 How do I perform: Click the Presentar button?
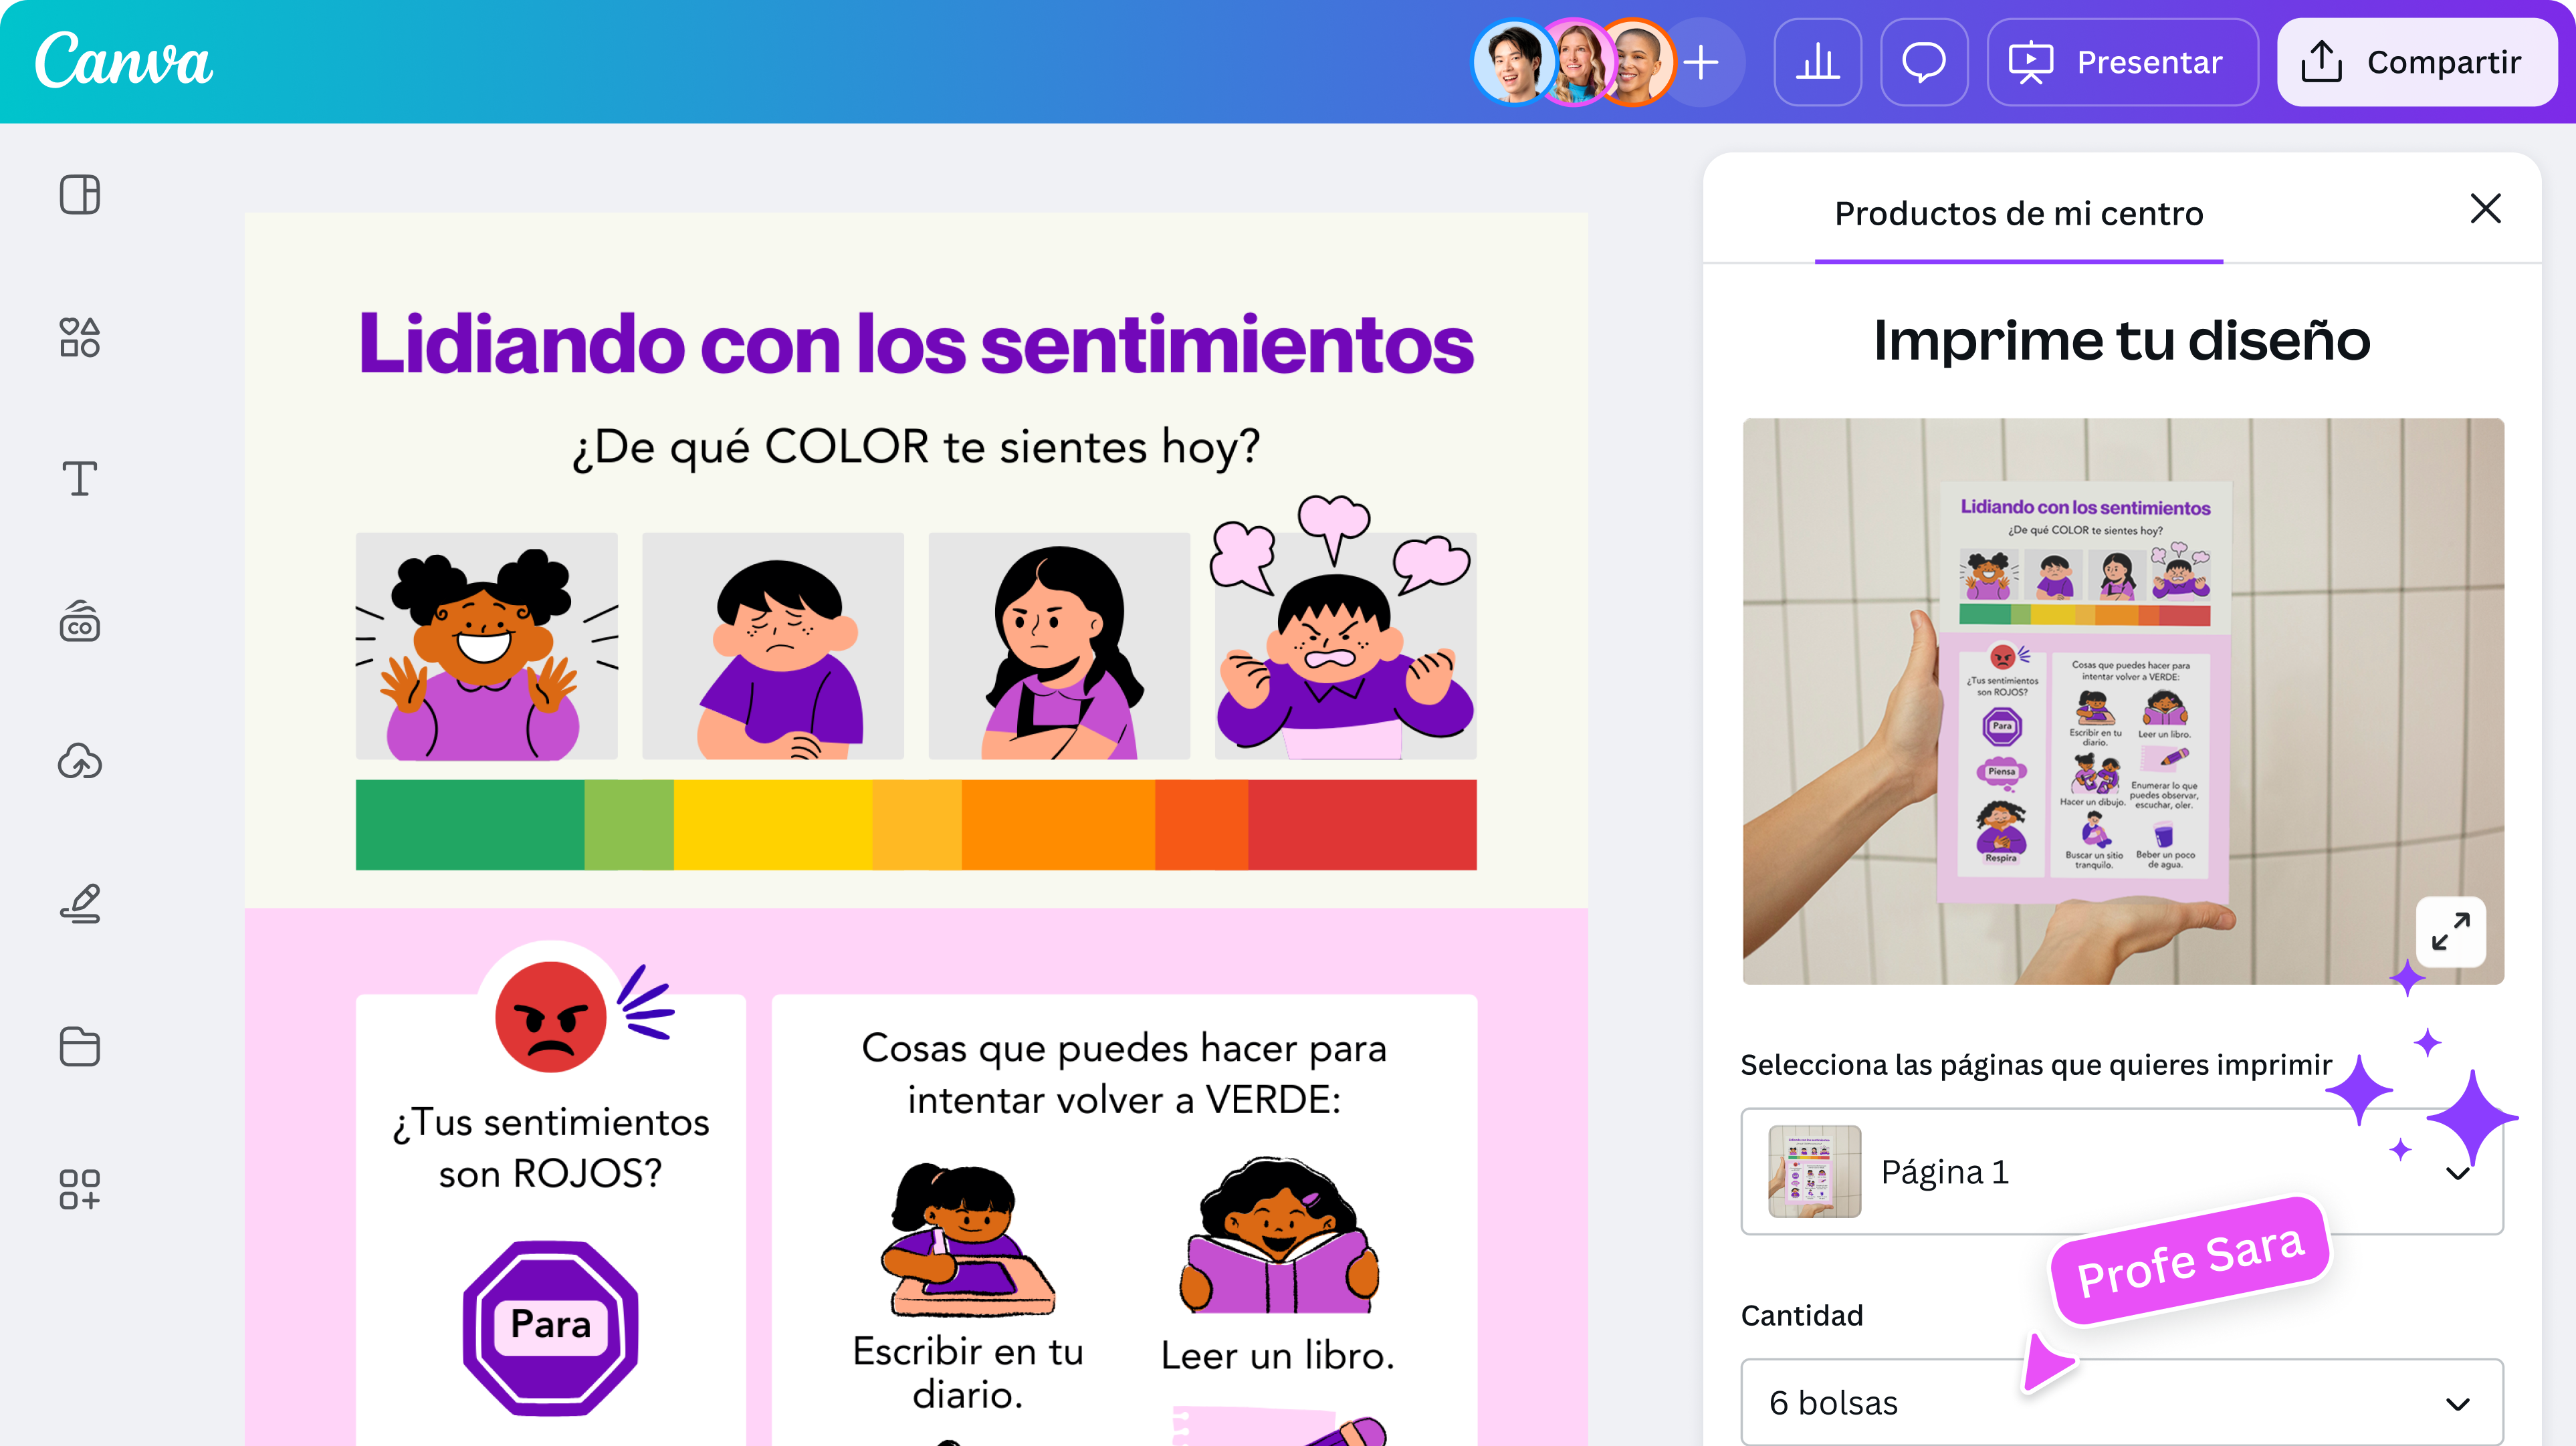tap(2122, 62)
